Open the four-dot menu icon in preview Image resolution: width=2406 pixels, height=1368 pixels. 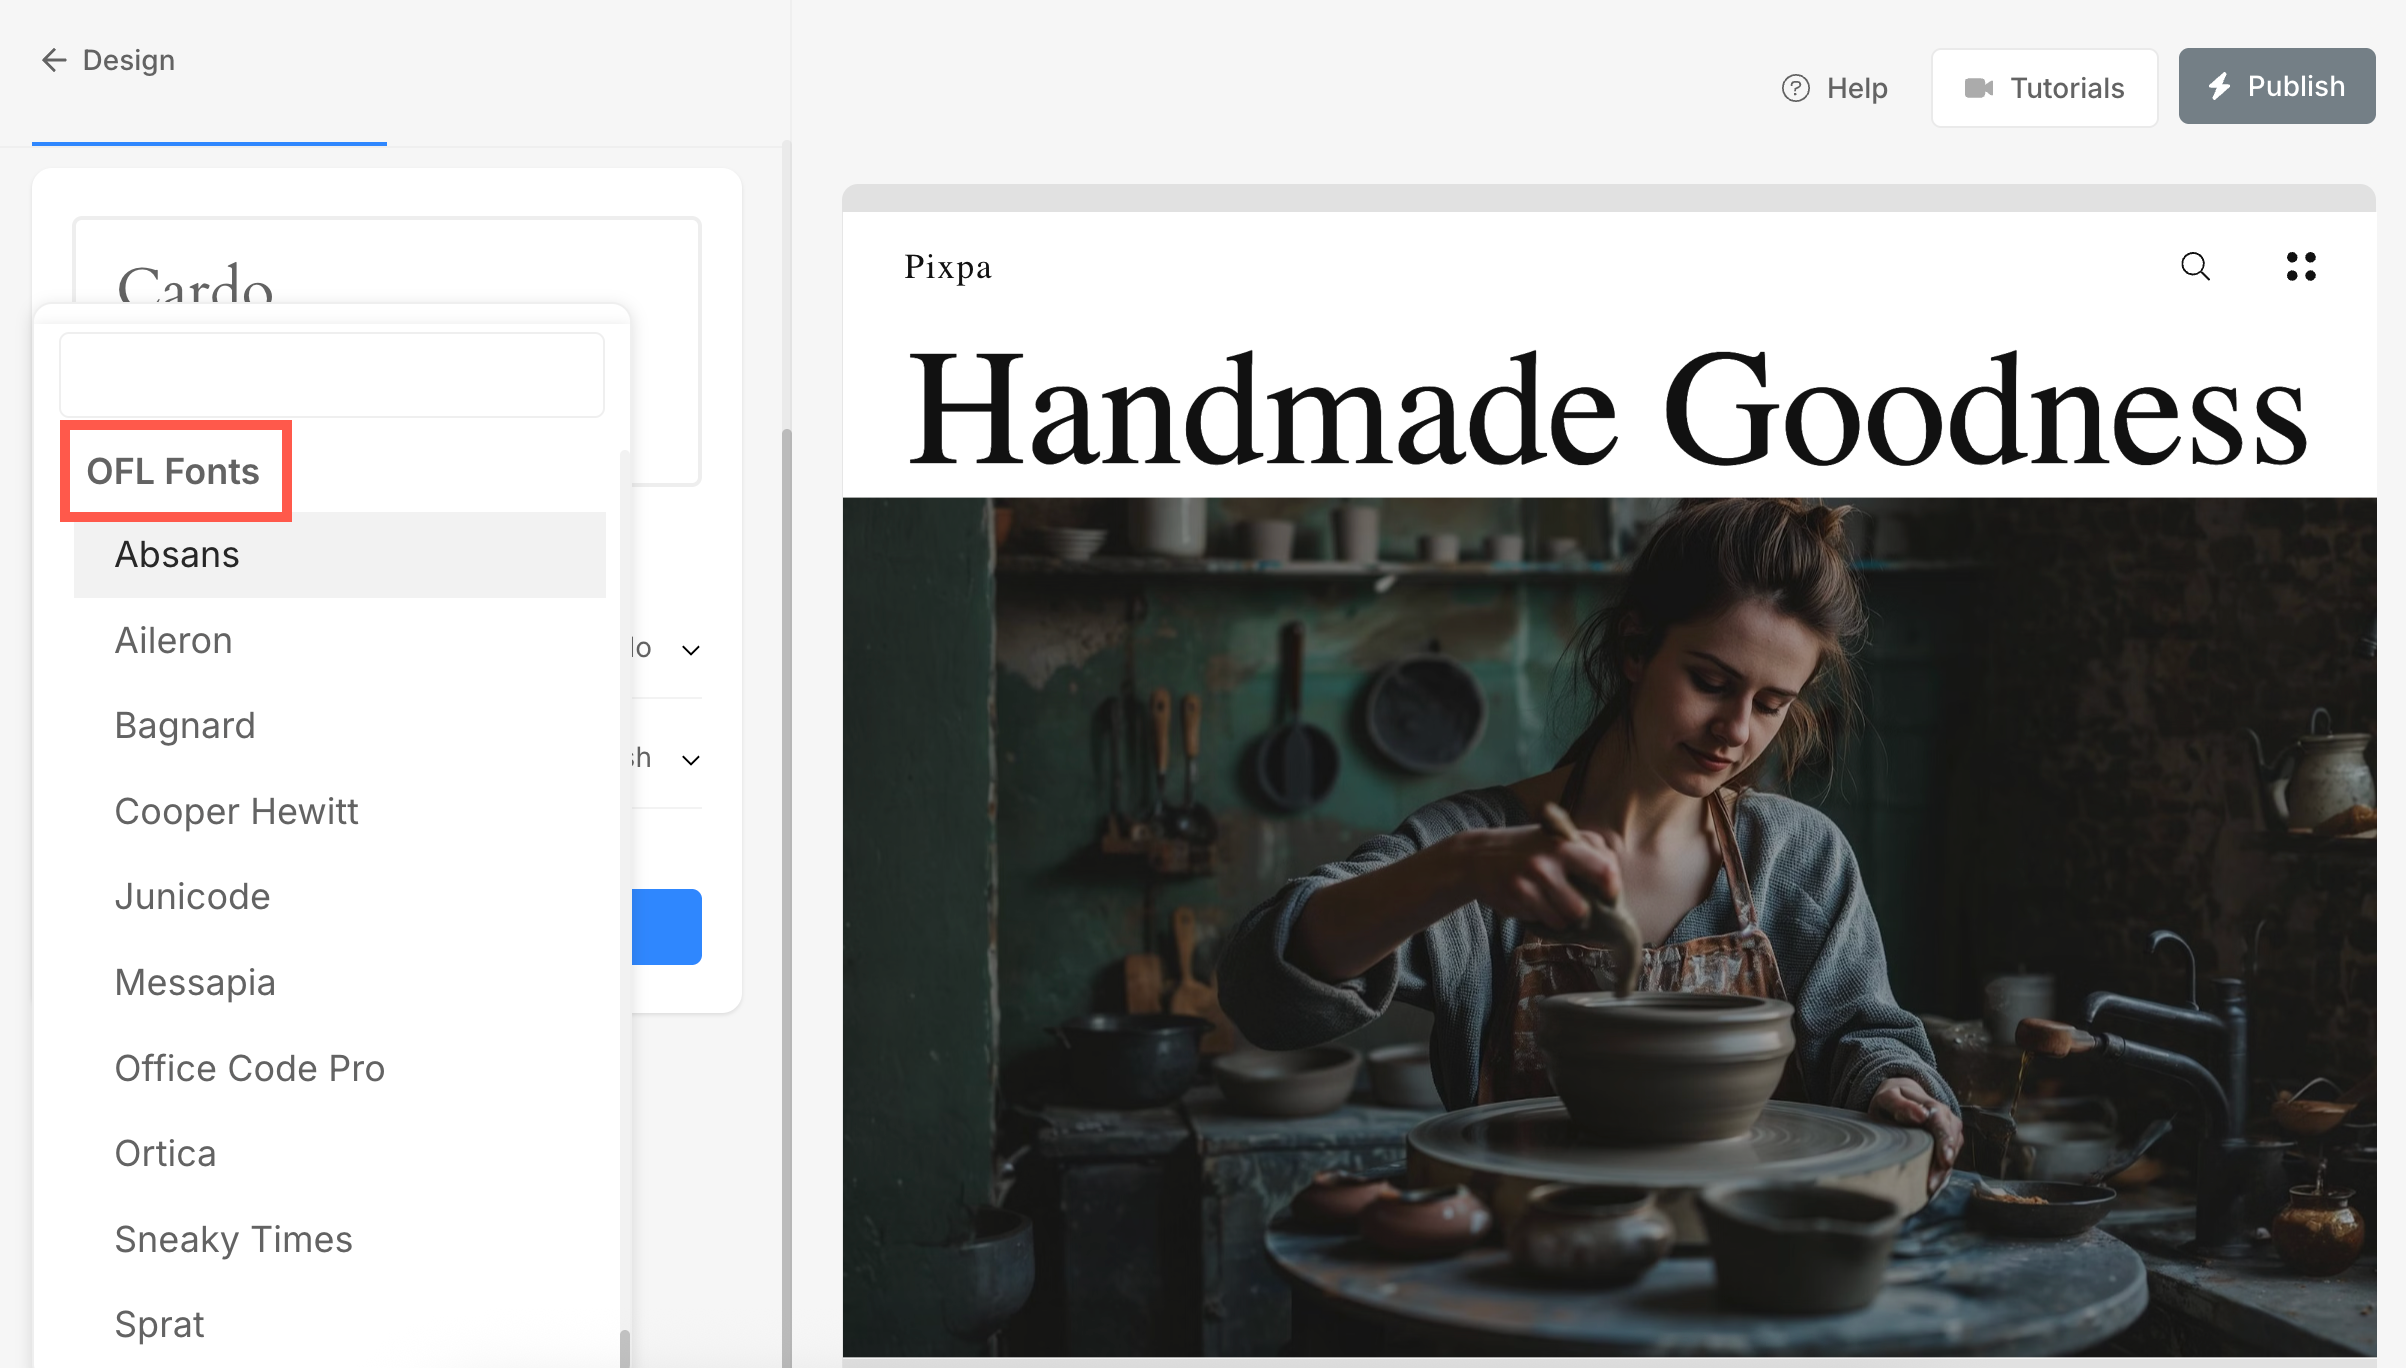click(2301, 266)
